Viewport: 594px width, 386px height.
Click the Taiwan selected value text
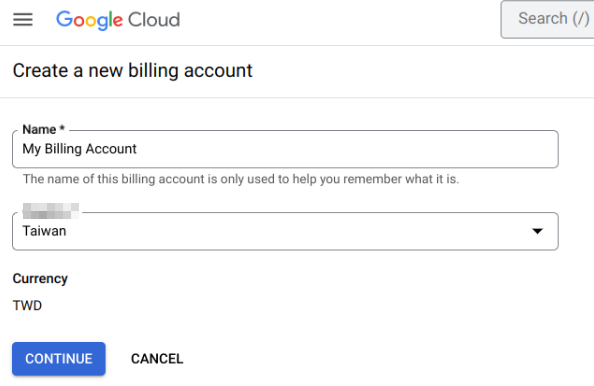[44, 231]
